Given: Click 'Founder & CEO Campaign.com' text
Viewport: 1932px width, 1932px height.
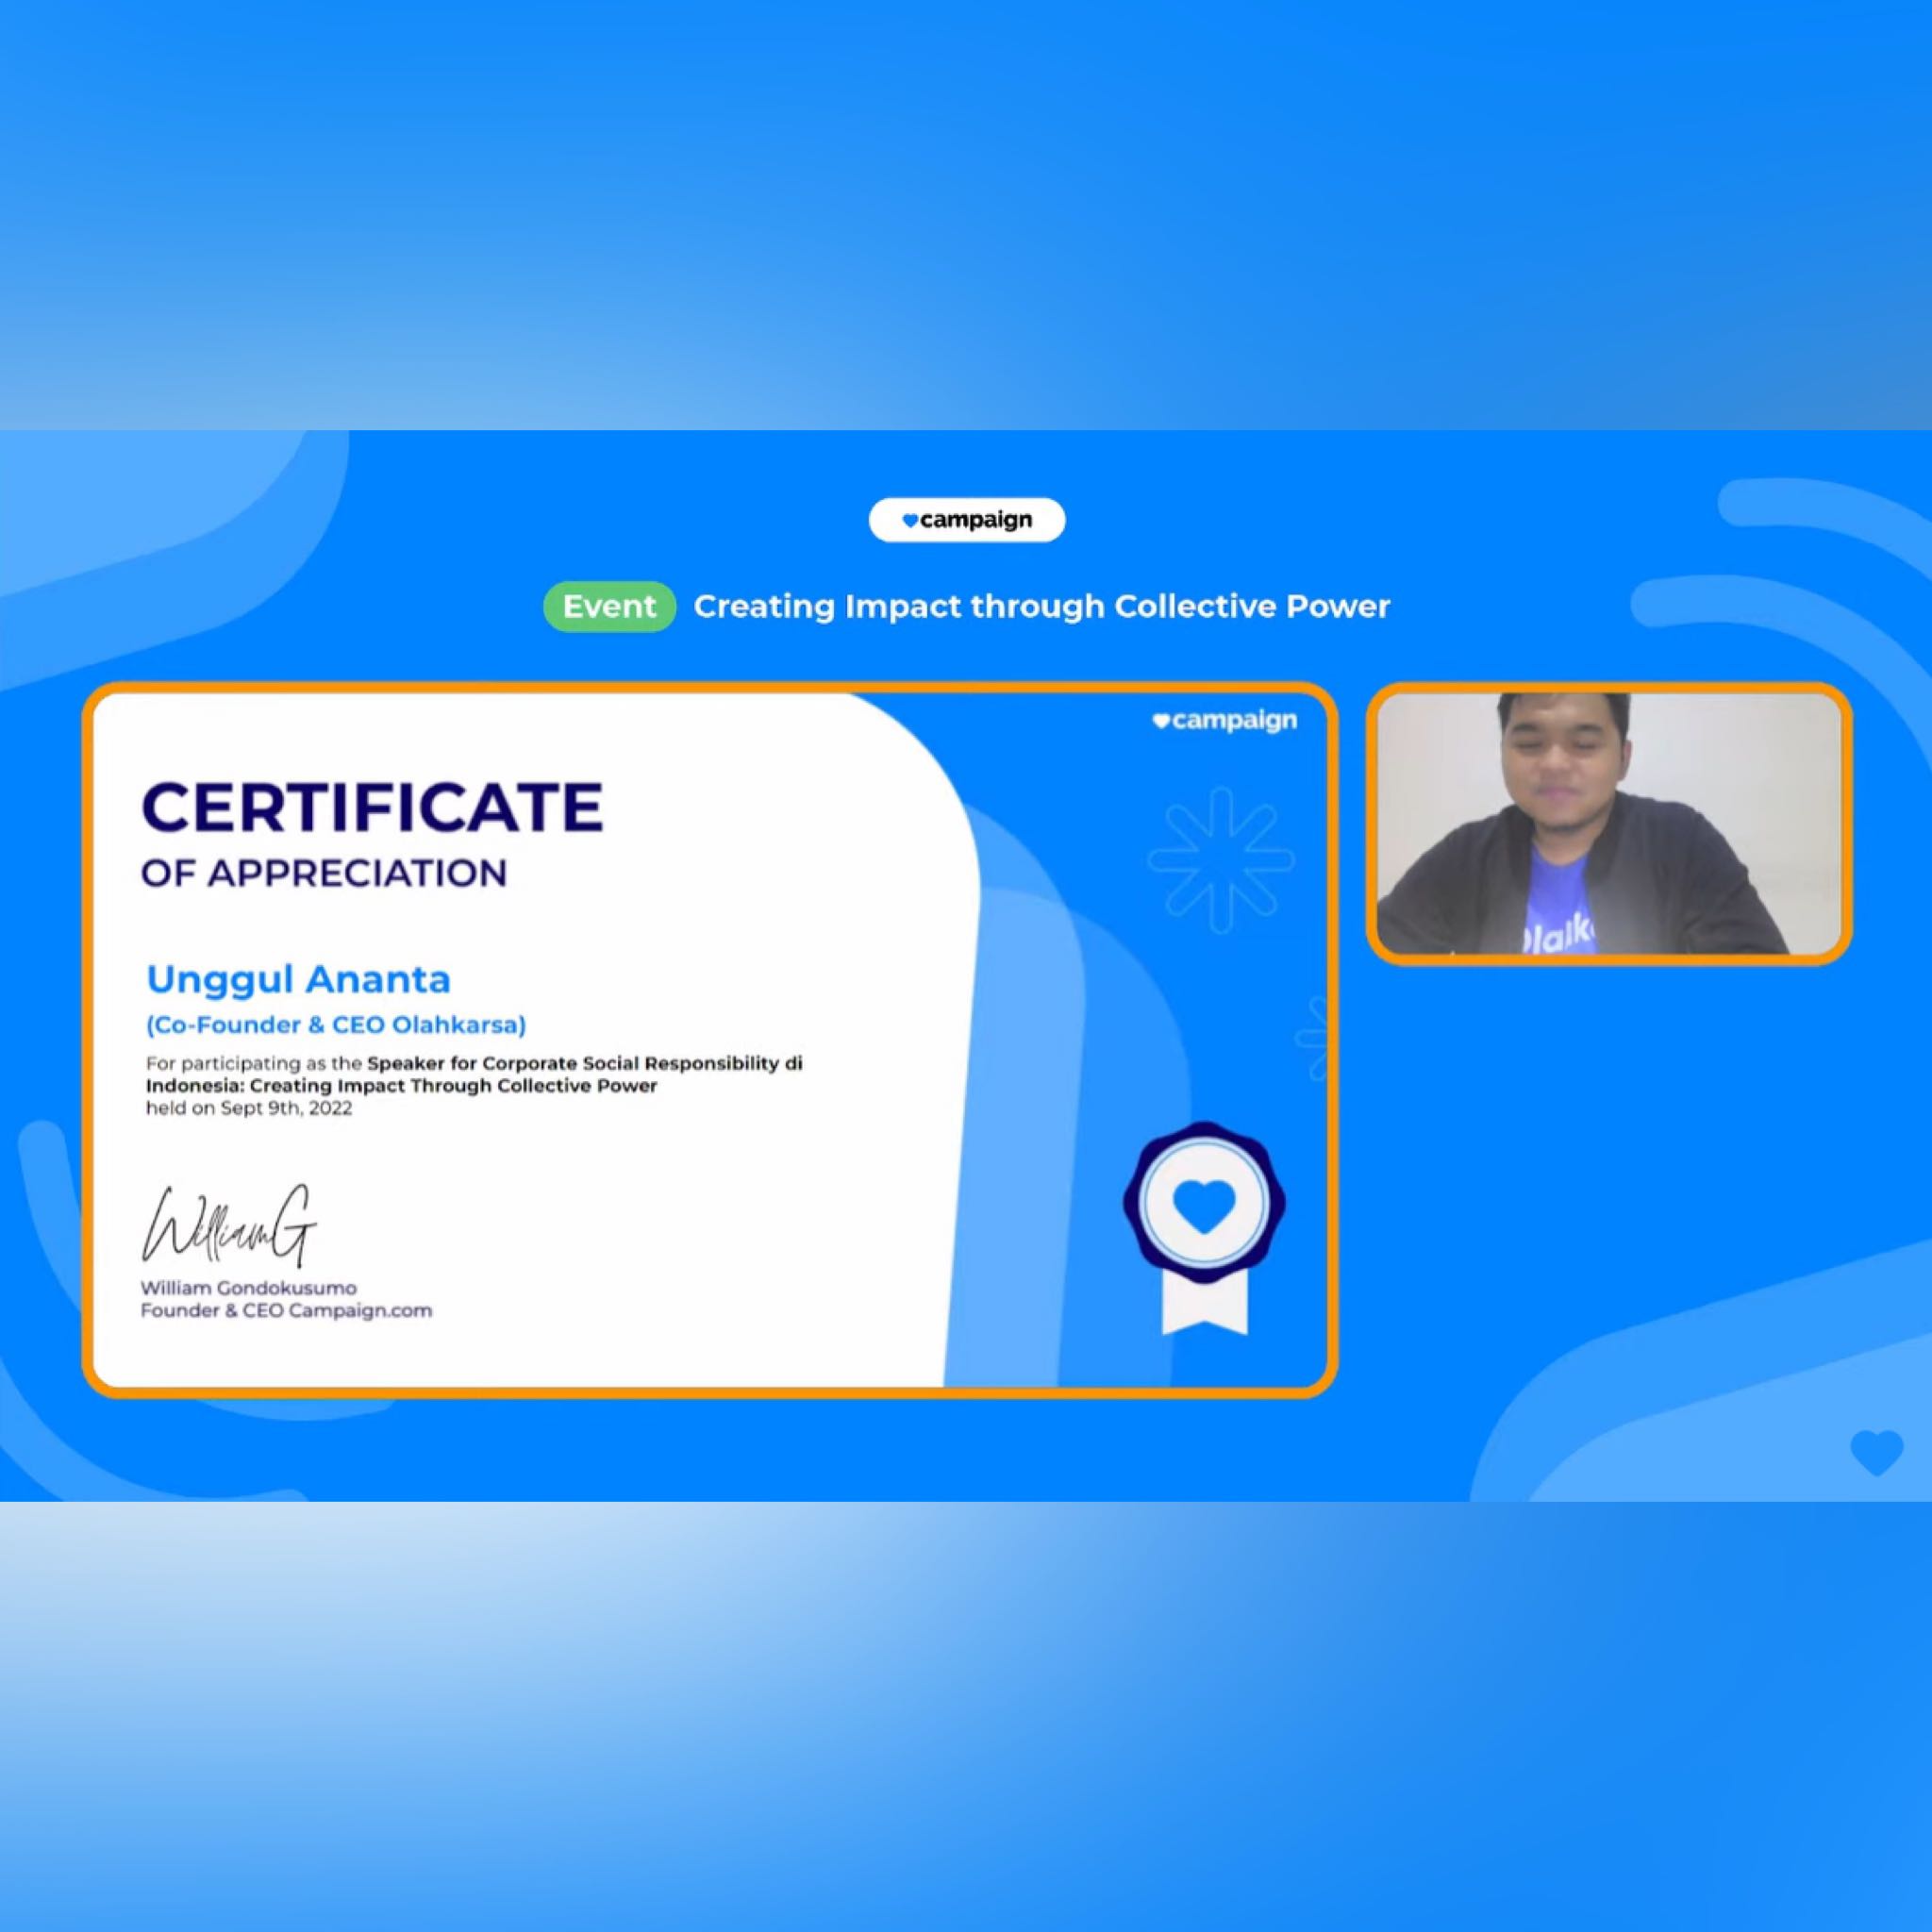Looking at the screenshot, I should (286, 1310).
